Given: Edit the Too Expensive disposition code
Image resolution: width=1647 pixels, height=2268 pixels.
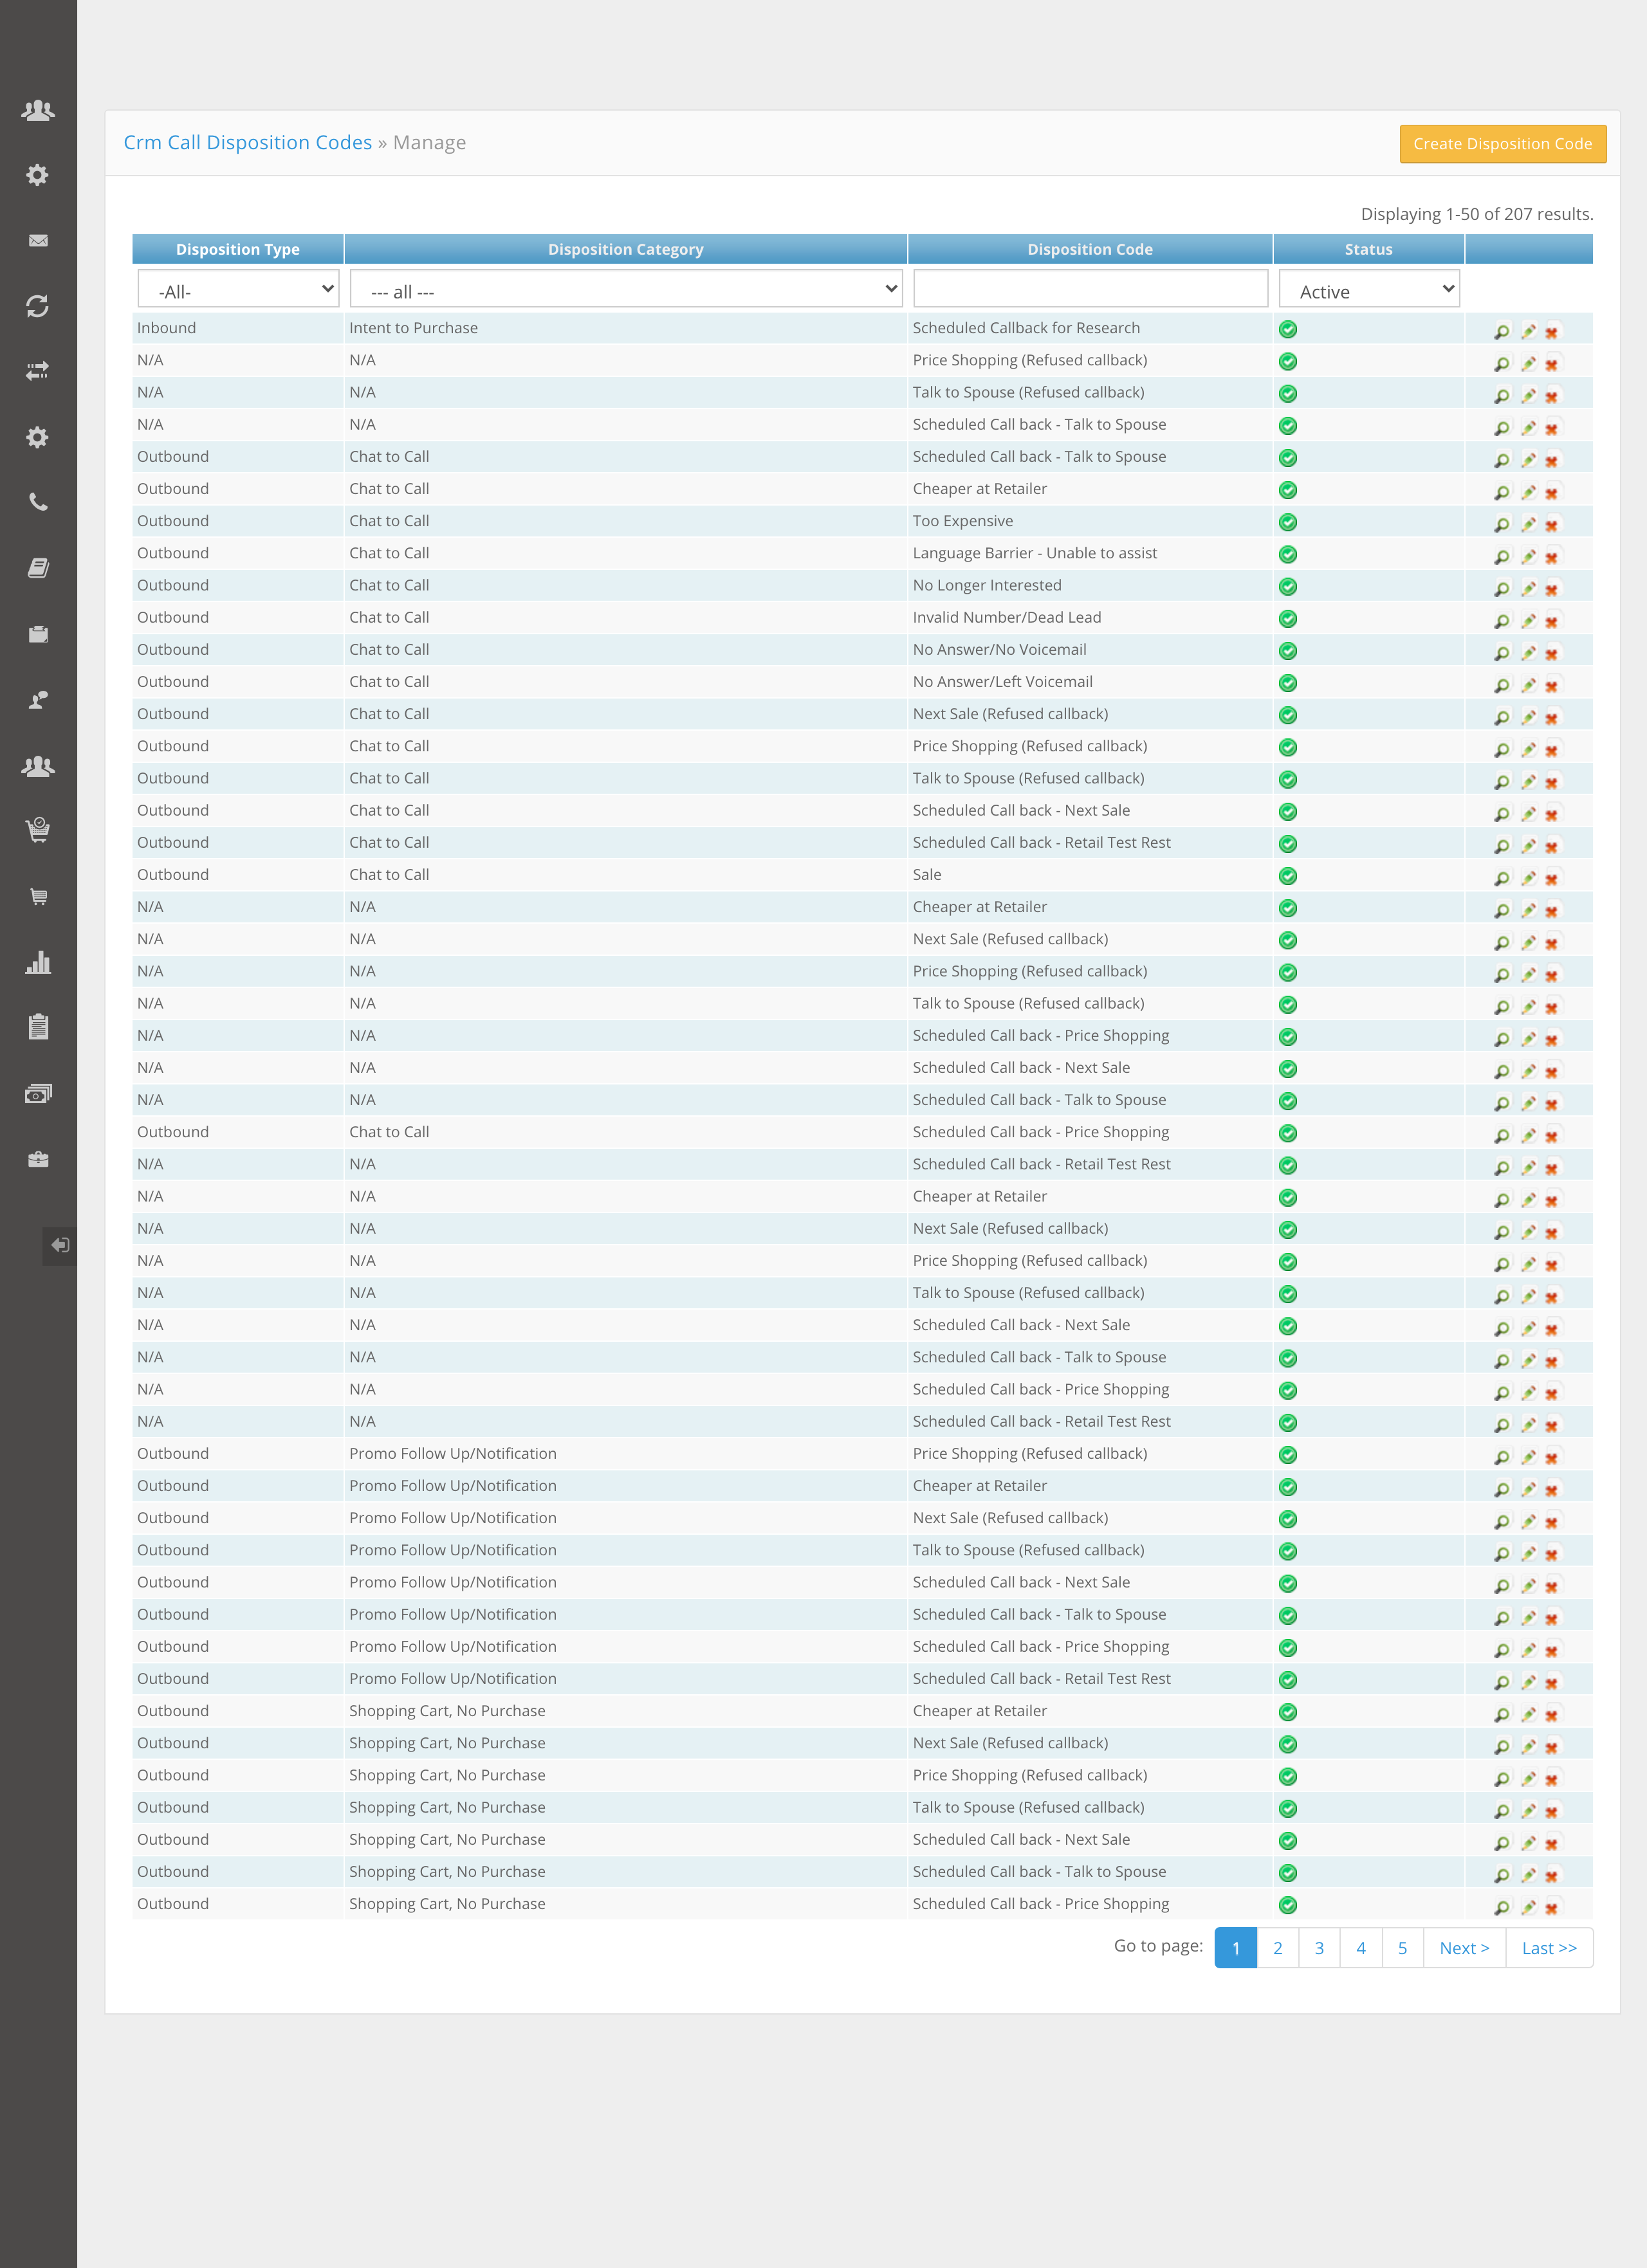Looking at the screenshot, I should [1528, 524].
